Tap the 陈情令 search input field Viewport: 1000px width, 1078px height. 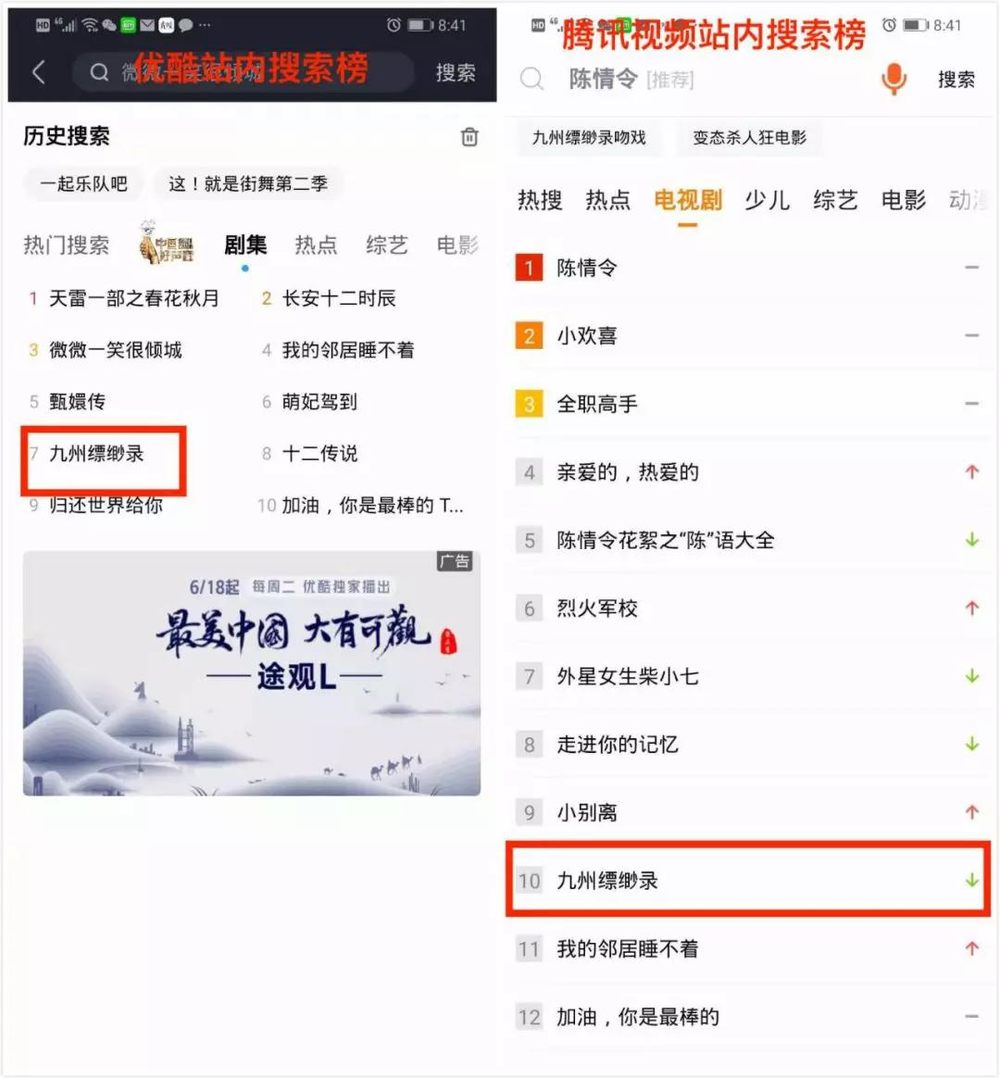pos(715,80)
